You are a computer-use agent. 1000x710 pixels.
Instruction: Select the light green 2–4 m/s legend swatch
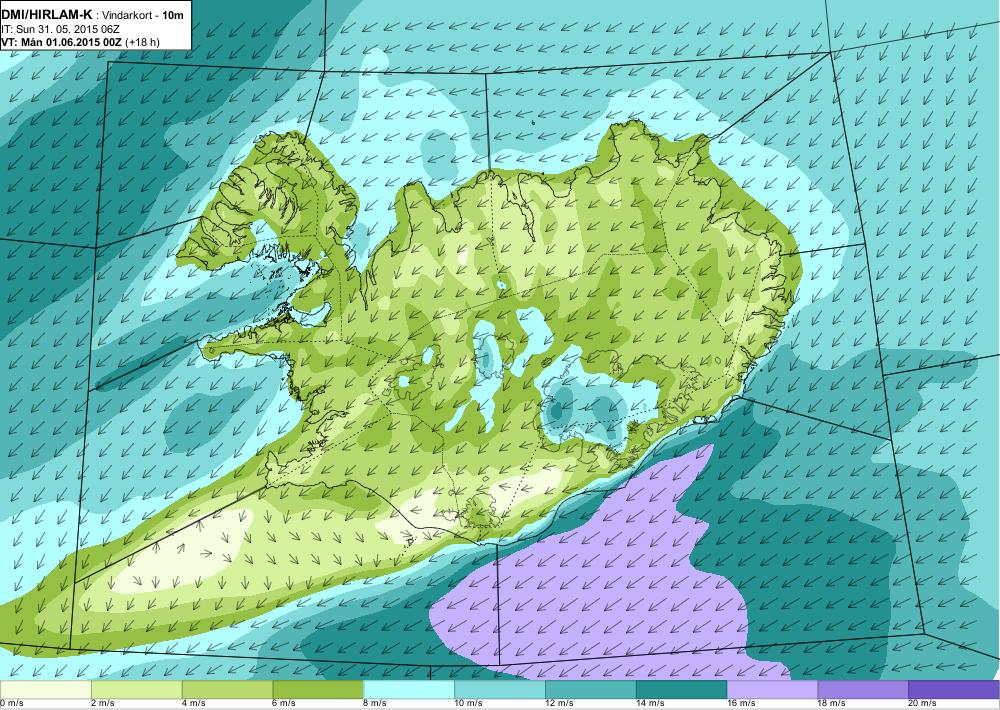[x=136, y=690]
